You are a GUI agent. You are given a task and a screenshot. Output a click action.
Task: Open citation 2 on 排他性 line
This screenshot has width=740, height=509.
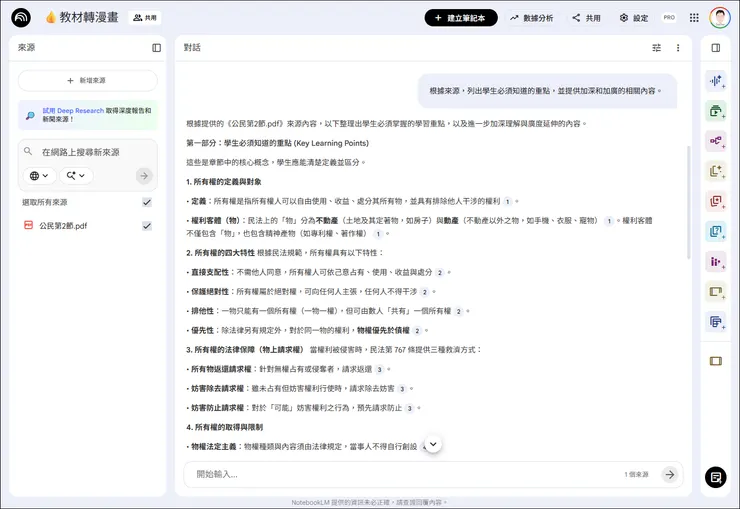coord(458,311)
